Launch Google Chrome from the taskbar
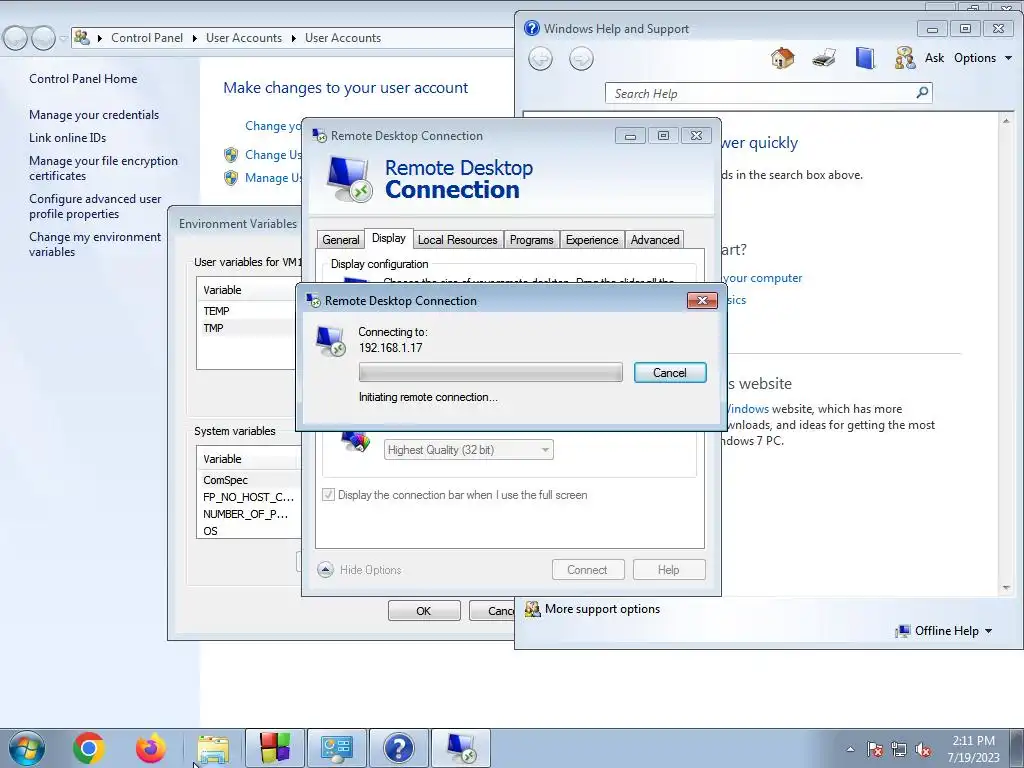This screenshot has height=768, width=1024. 89,748
